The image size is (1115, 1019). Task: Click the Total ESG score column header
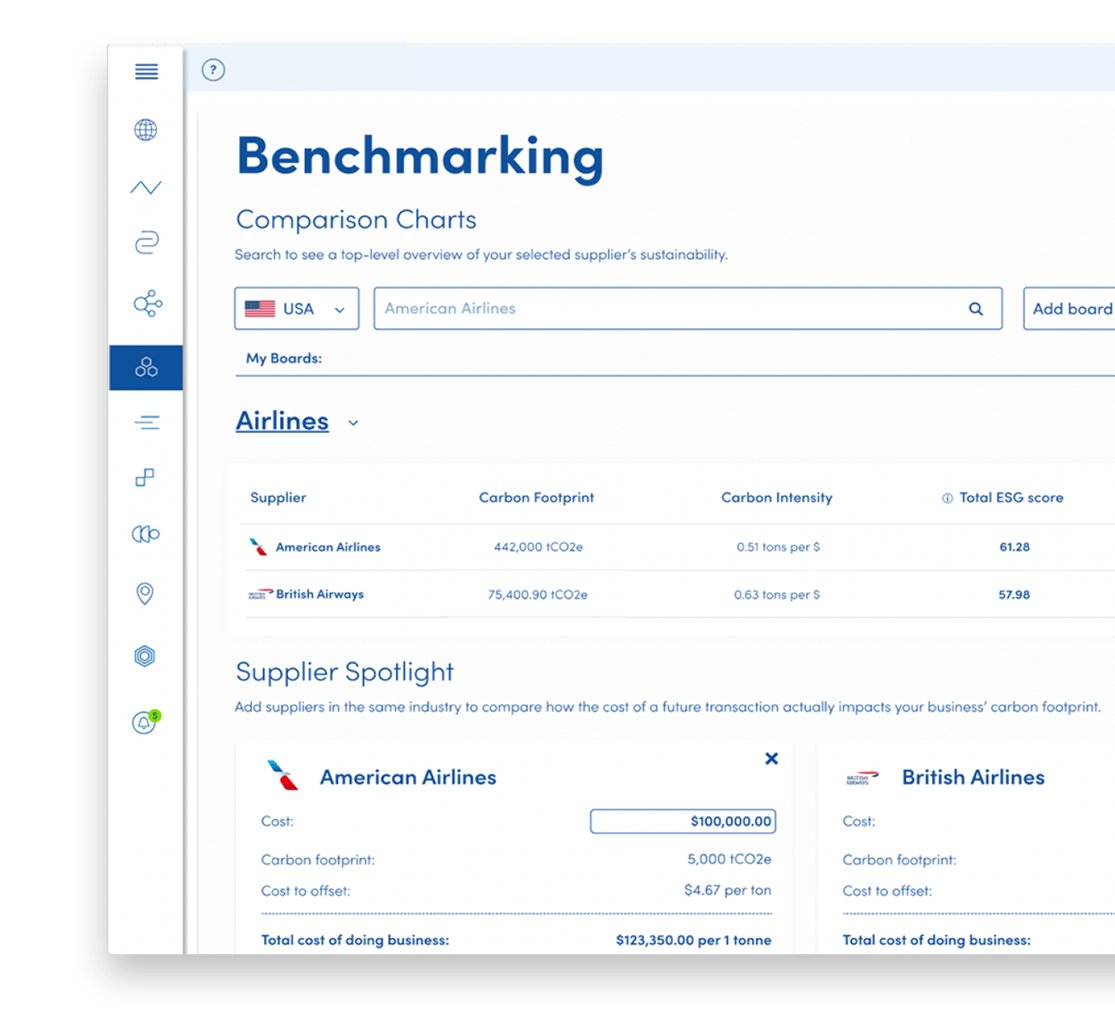(x=1011, y=498)
